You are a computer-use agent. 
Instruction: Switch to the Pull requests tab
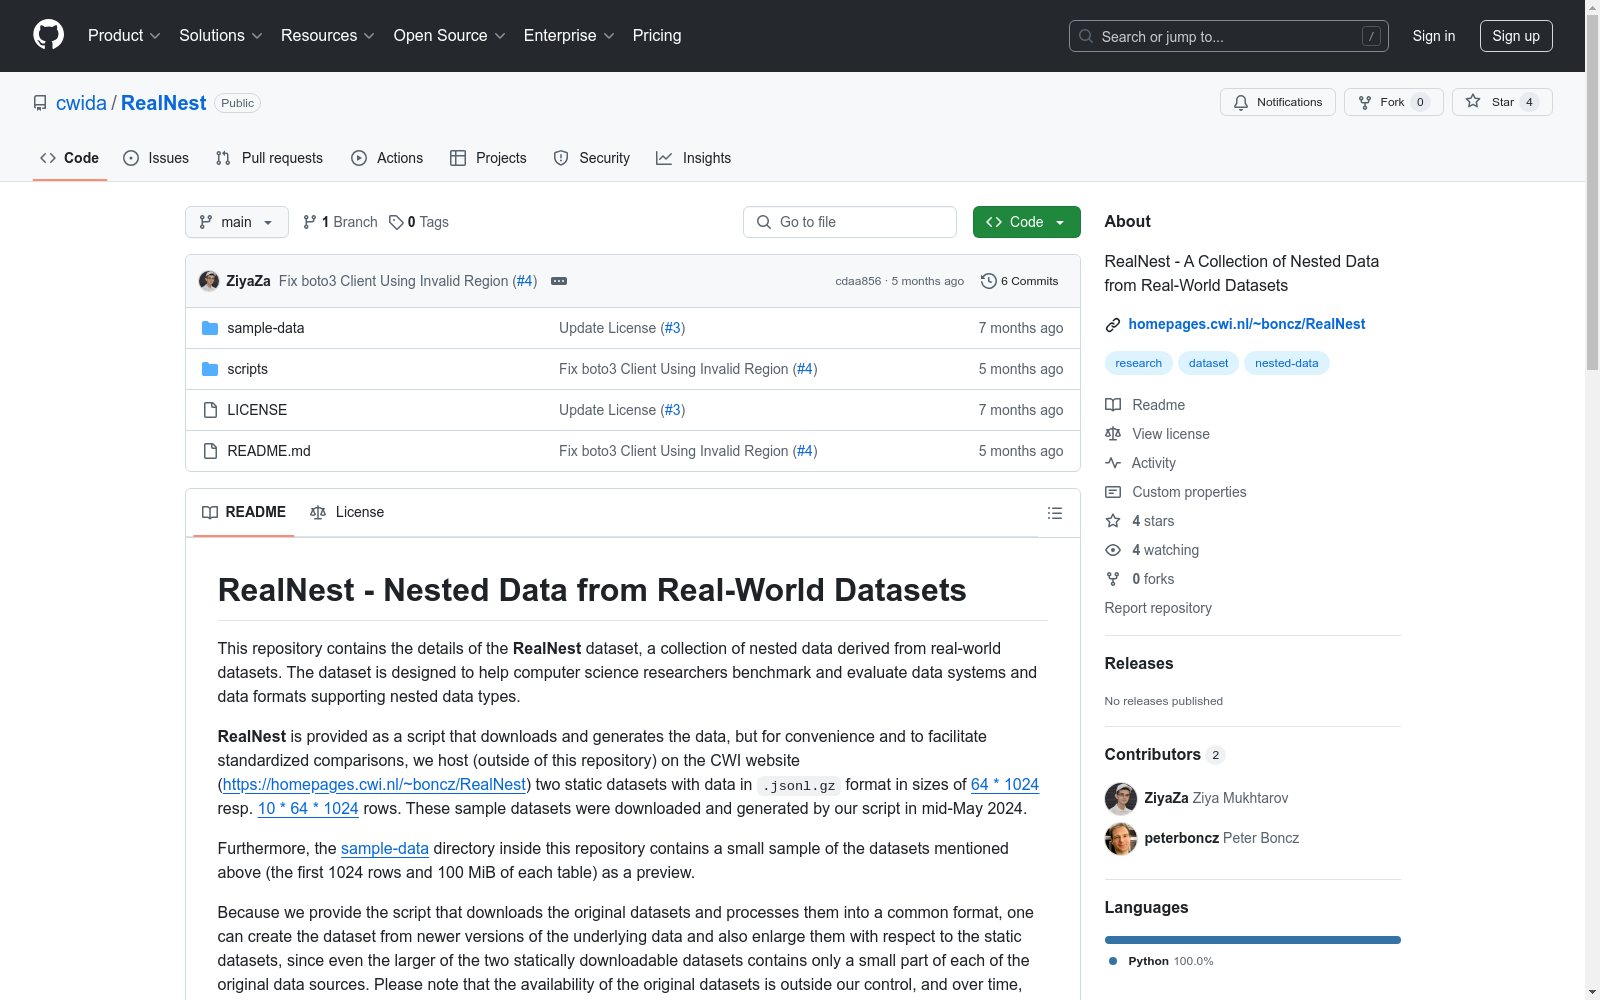(269, 158)
